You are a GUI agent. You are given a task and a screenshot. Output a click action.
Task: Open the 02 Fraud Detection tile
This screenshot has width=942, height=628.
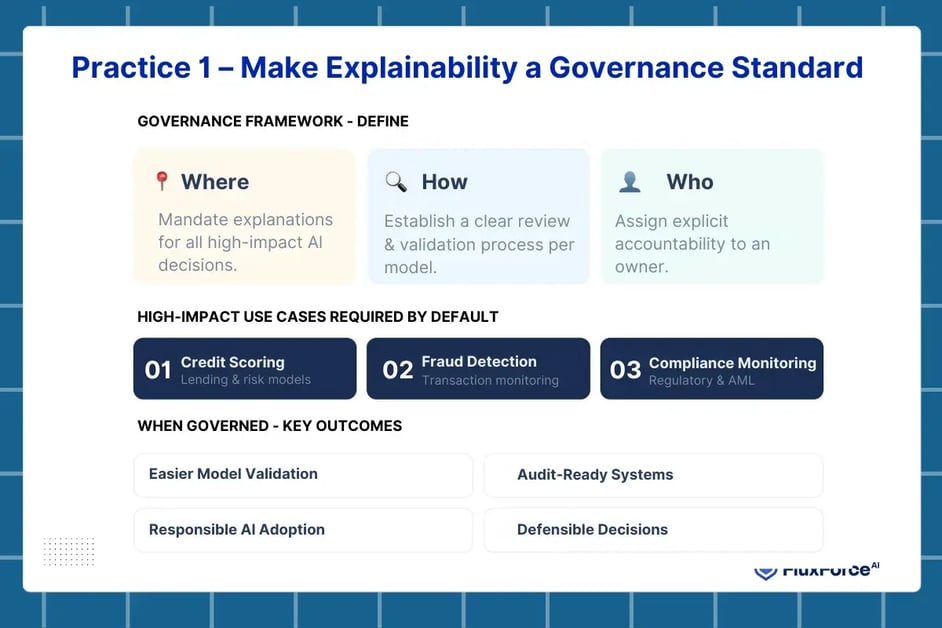tap(478, 369)
